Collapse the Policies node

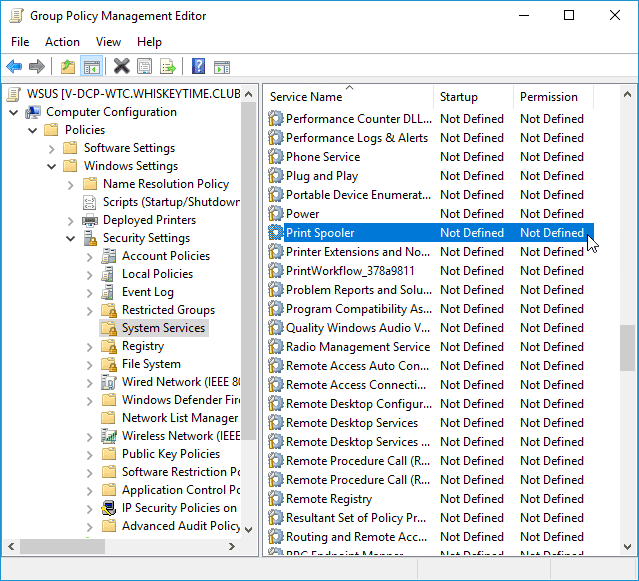[x=33, y=130]
